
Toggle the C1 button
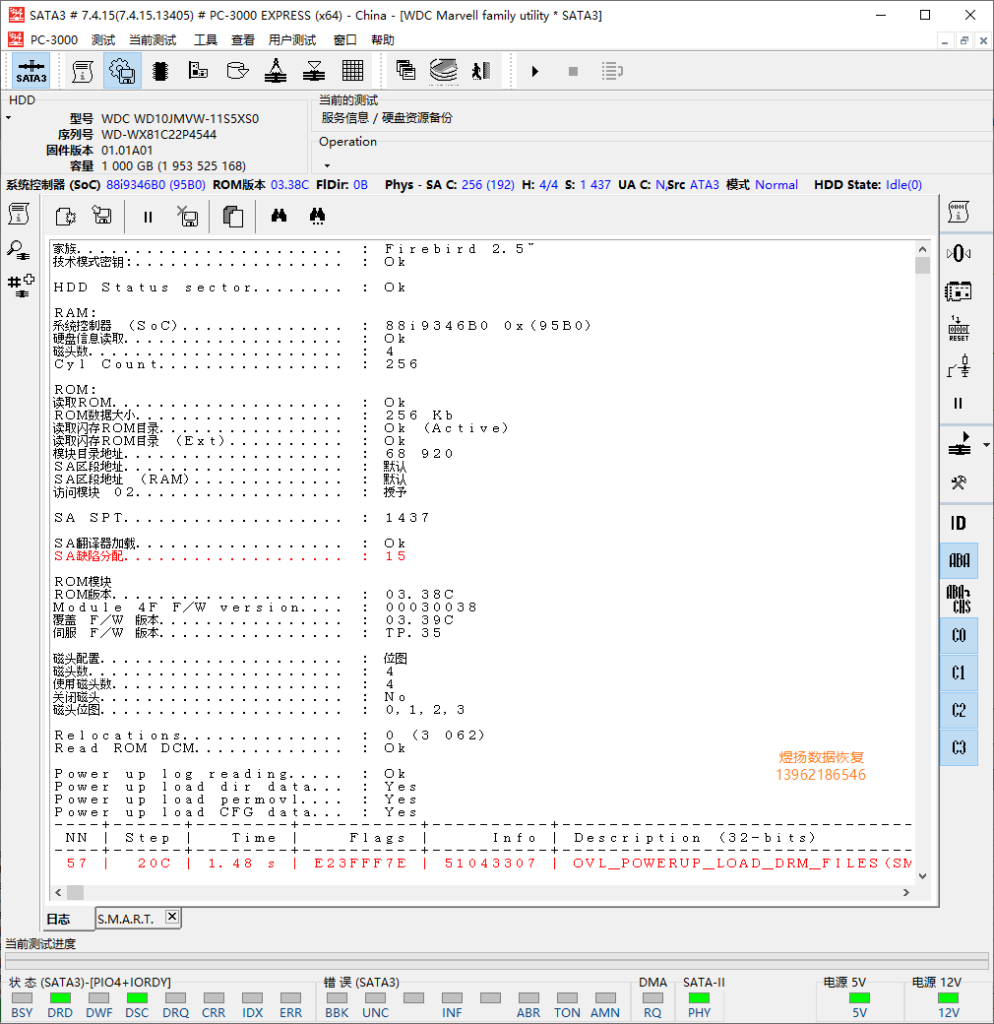pyautogui.click(x=959, y=673)
